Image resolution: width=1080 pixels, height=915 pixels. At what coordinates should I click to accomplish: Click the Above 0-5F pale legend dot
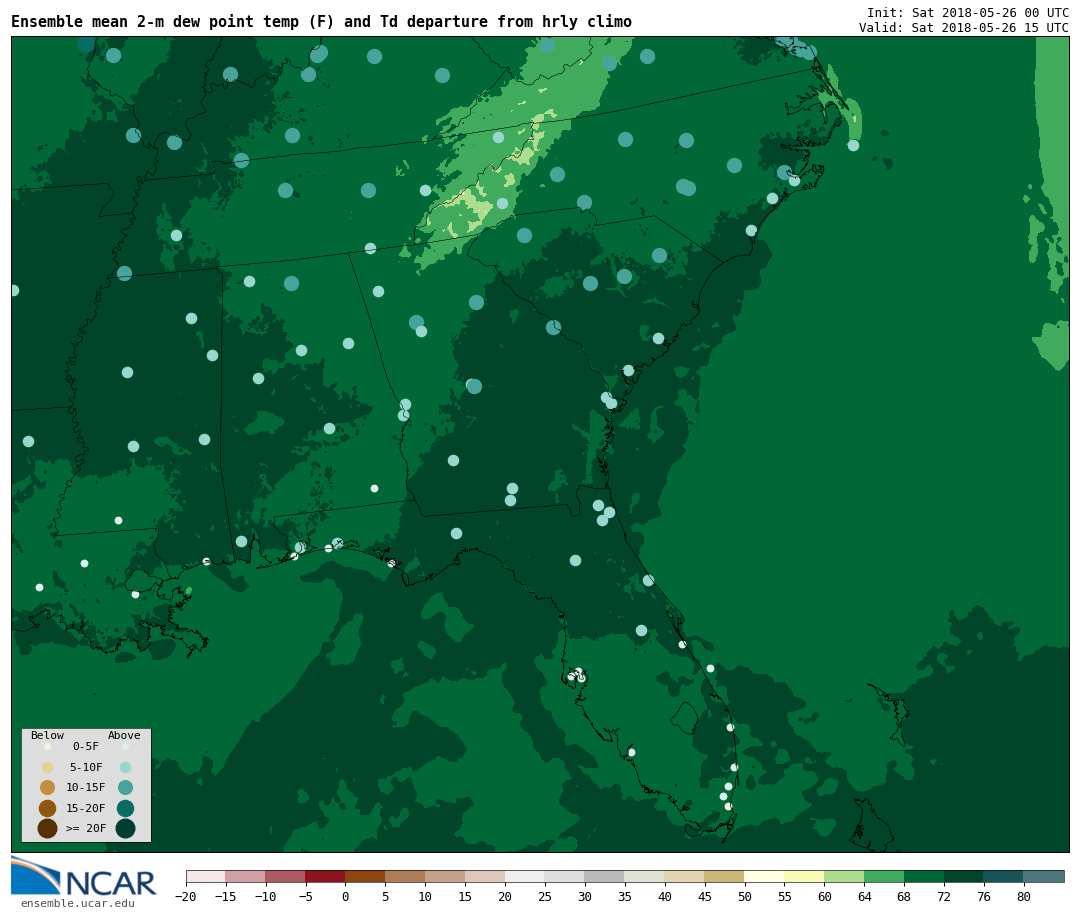click(x=125, y=746)
